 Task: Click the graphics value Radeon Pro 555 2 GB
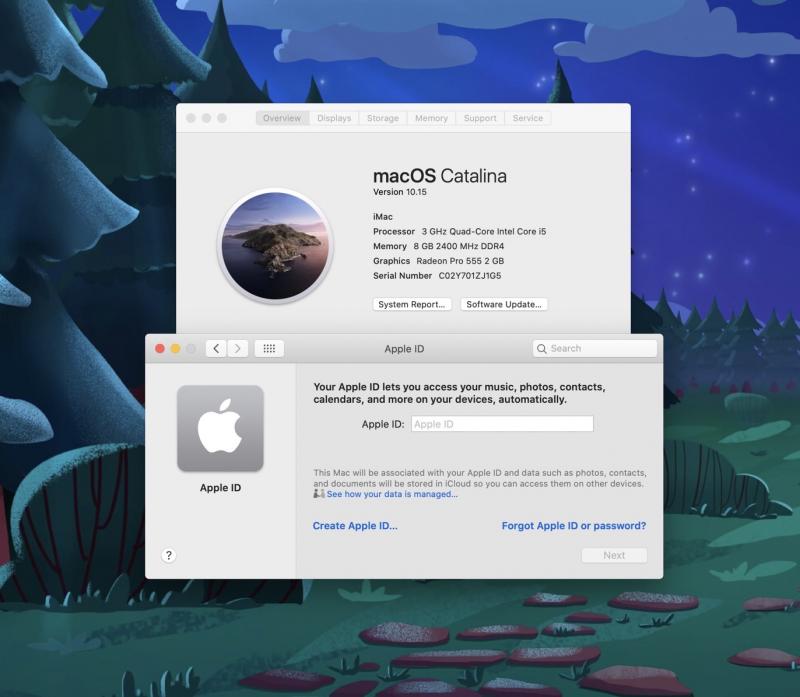point(460,261)
